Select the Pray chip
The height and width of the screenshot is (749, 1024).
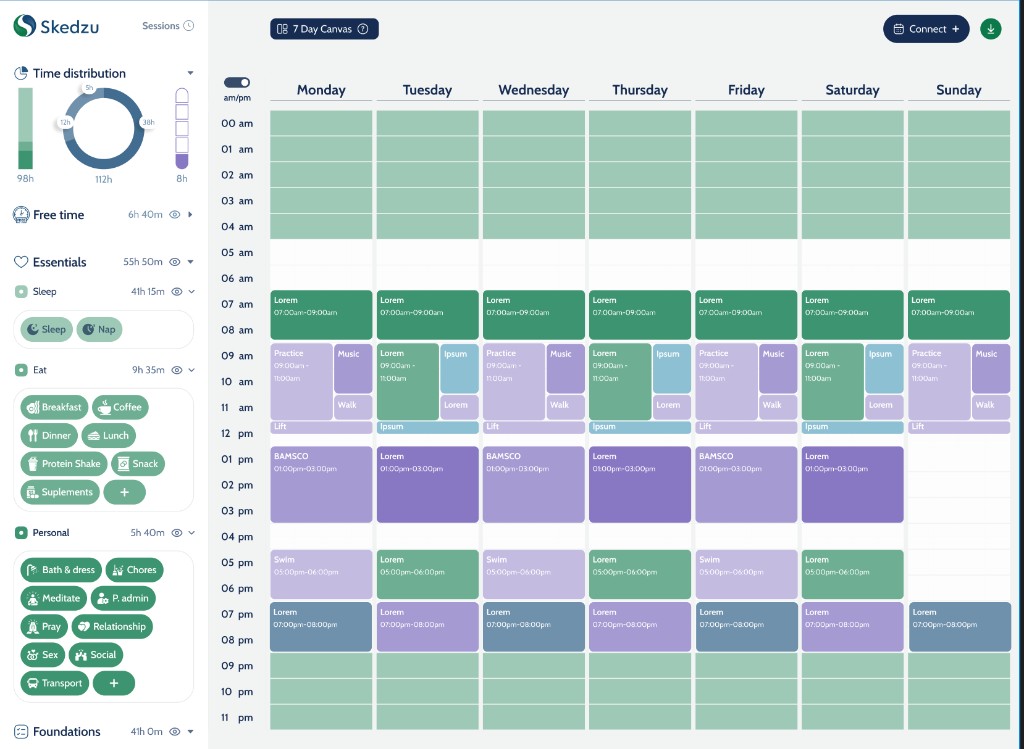pos(44,626)
